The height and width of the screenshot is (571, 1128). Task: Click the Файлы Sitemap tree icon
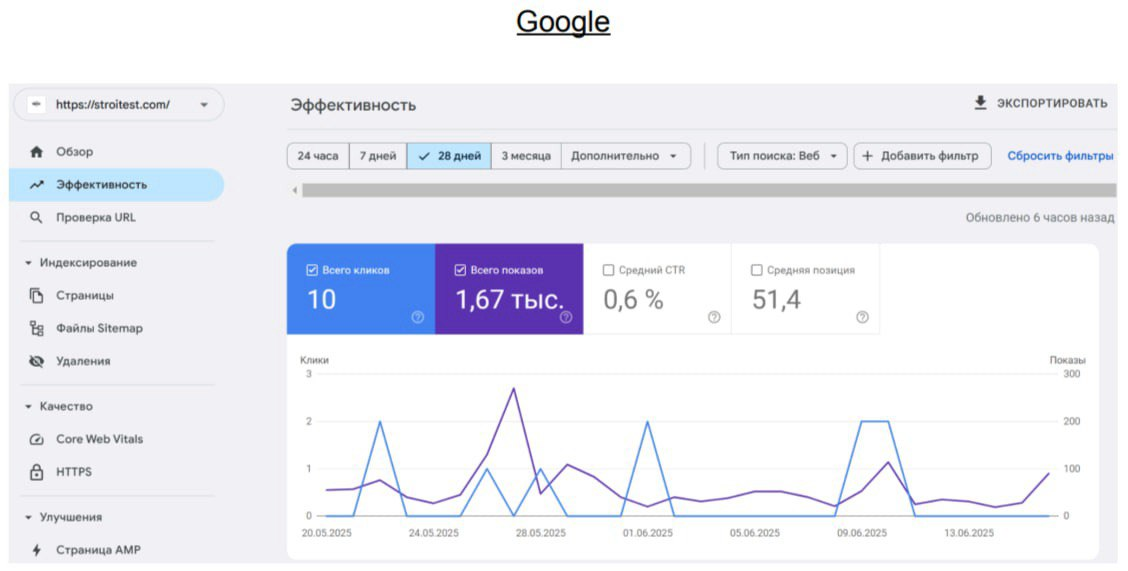pyautogui.click(x=36, y=329)
